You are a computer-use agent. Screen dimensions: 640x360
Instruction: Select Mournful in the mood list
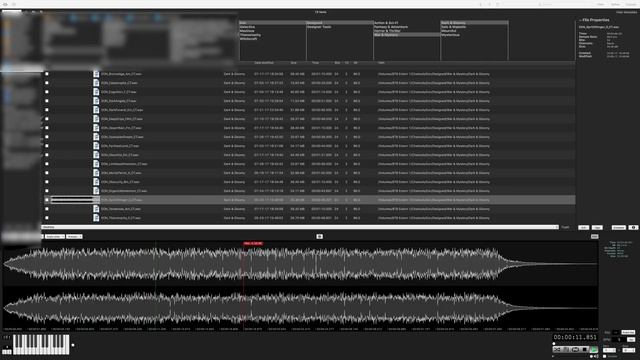[x=449, y=31]
